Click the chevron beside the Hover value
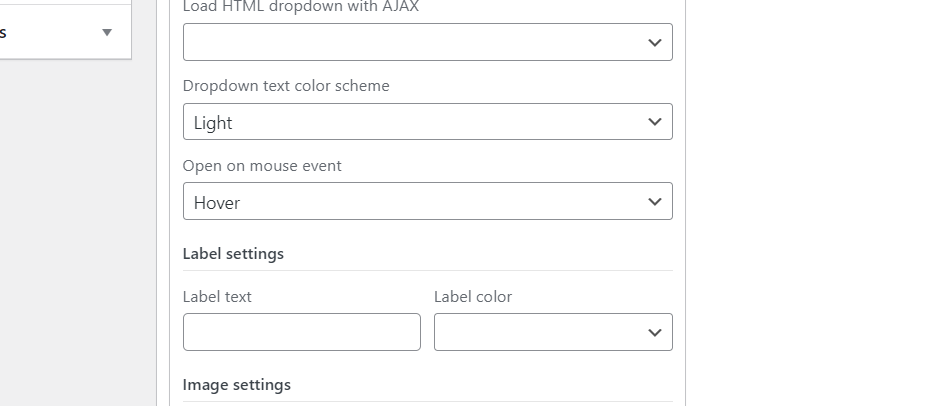 click(x=655, y=201)
